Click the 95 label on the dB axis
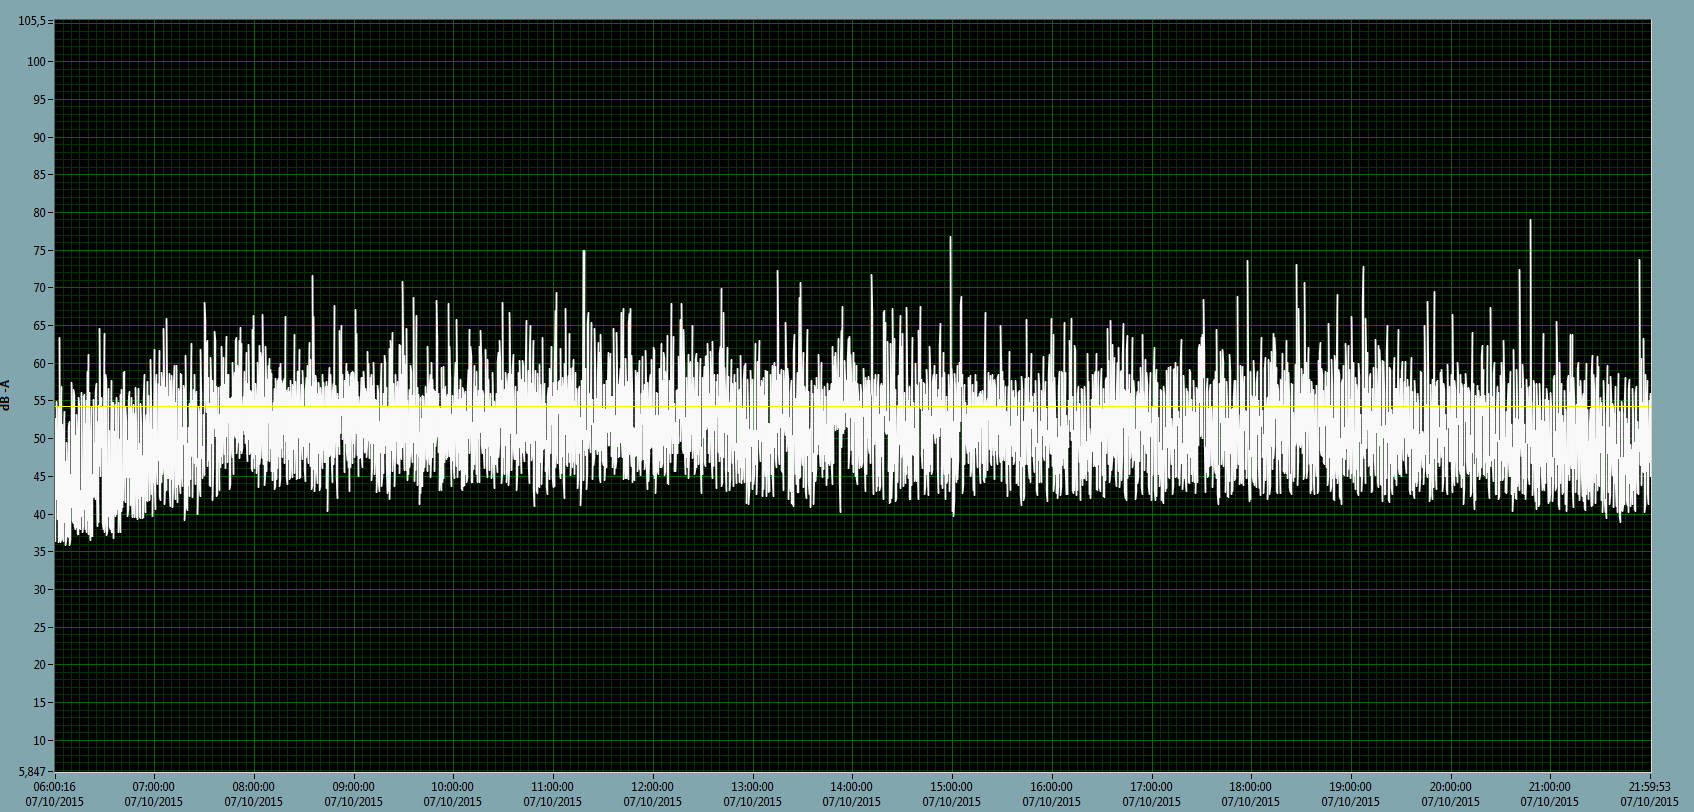 [x=41, y=99]
